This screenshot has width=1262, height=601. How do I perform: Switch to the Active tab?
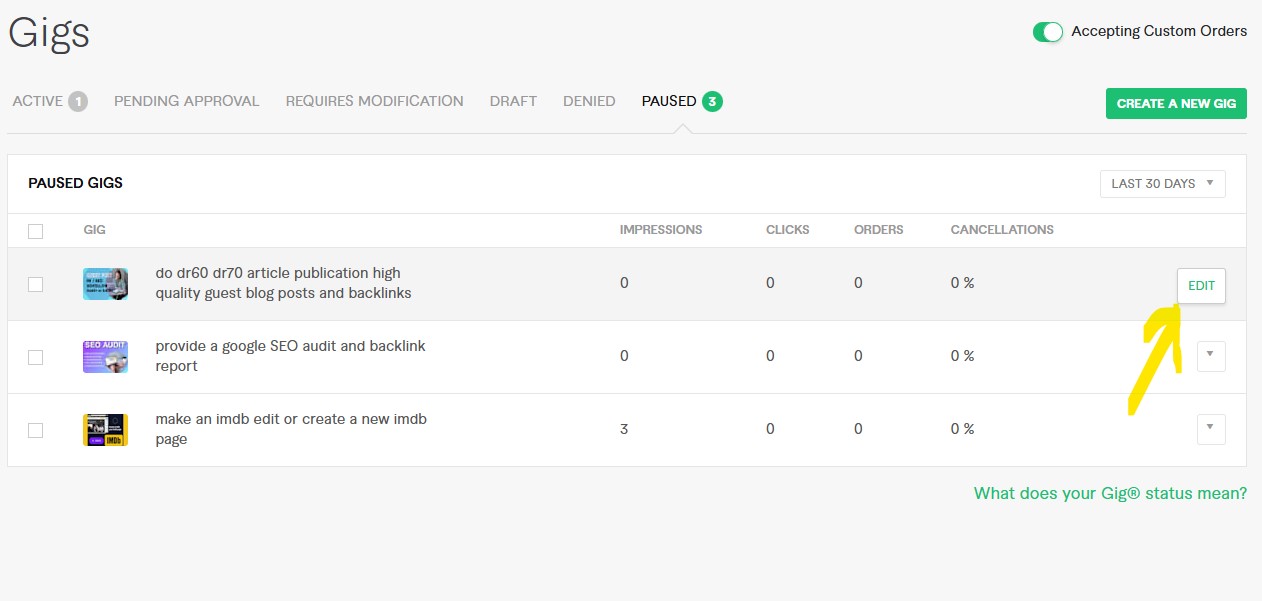pyautogui.click(x=49, y=101)
